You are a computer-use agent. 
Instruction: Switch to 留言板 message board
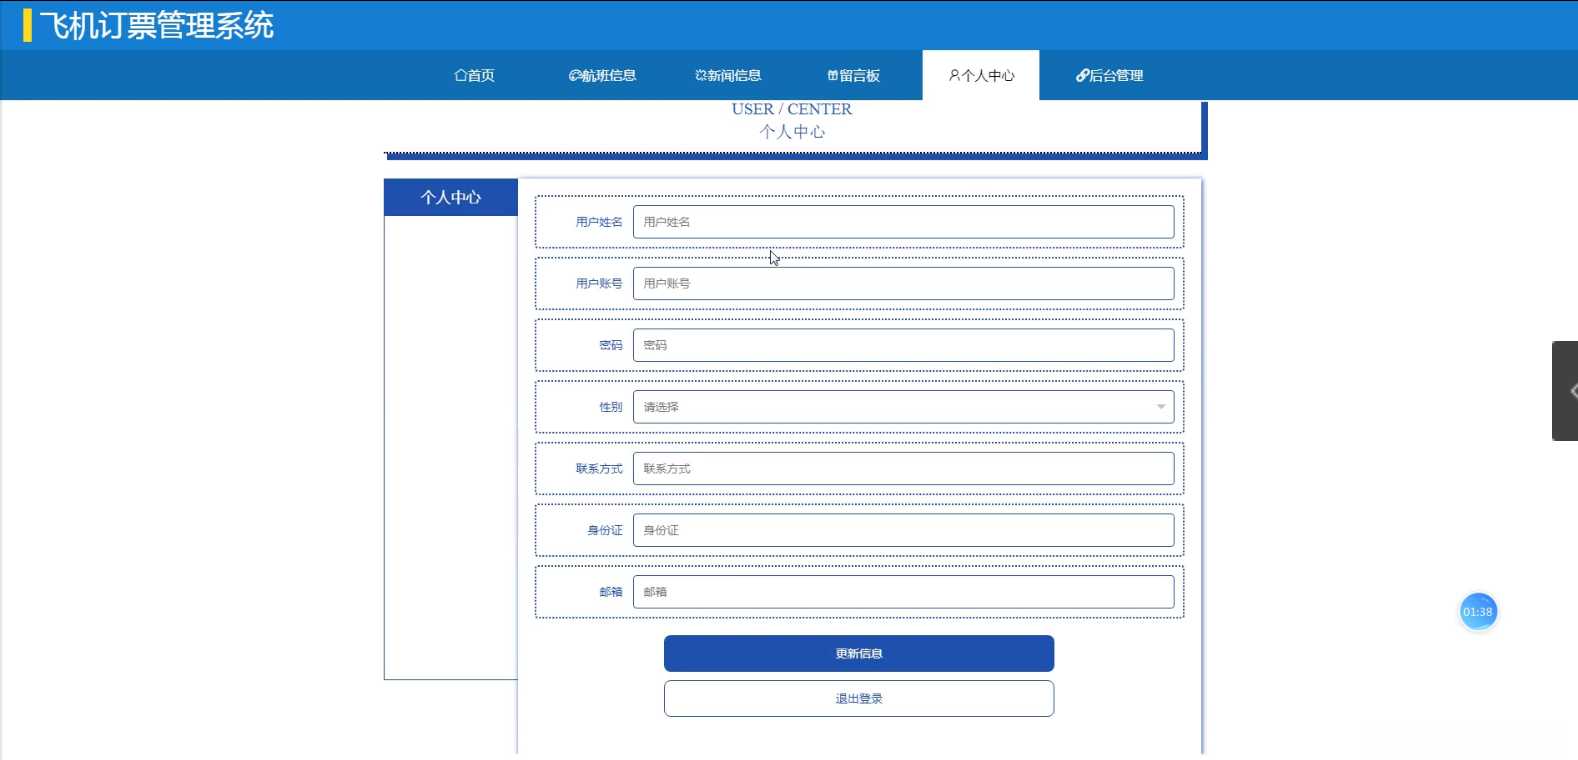coord(854,75)
